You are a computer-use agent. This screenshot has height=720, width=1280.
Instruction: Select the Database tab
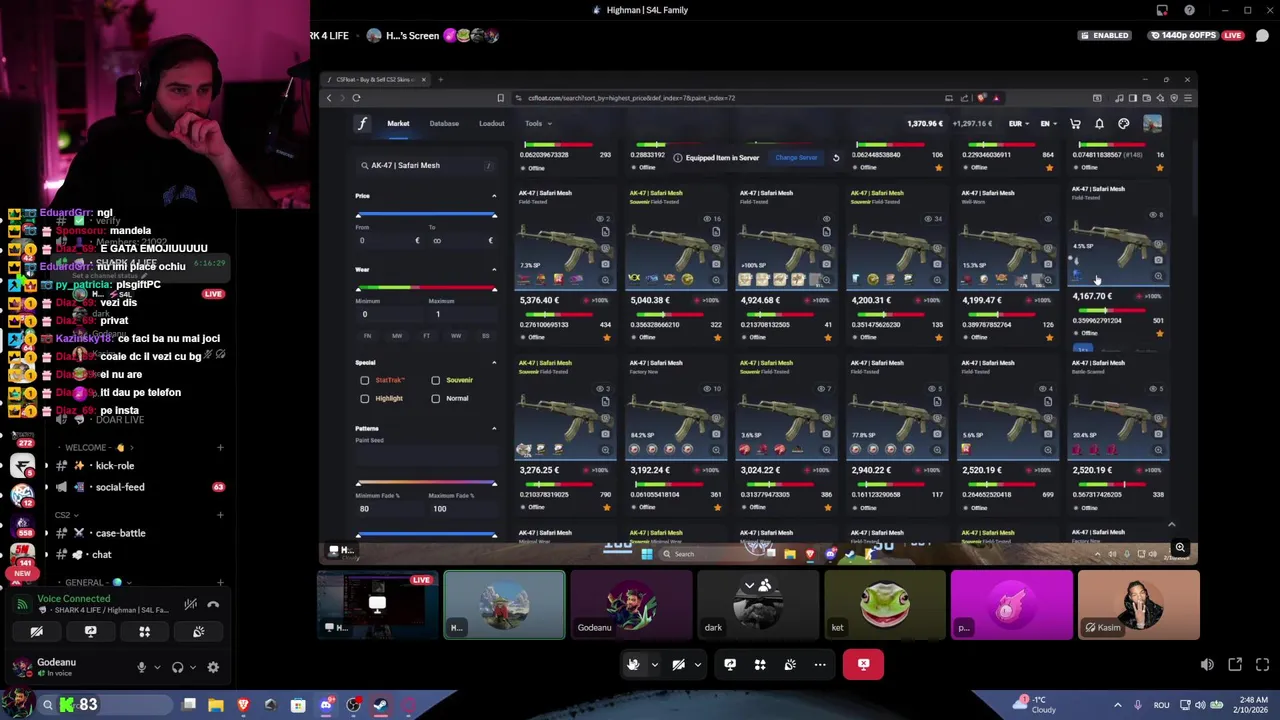coord(444,124)
